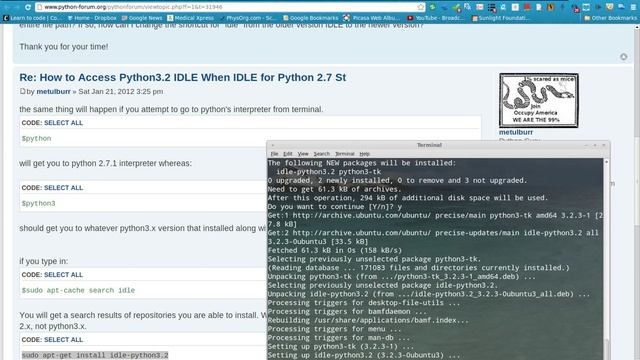Click the 'Processing triggers for man-db ...' line
The height and width of the screenshot is (360, 640).
pos(339,338)
